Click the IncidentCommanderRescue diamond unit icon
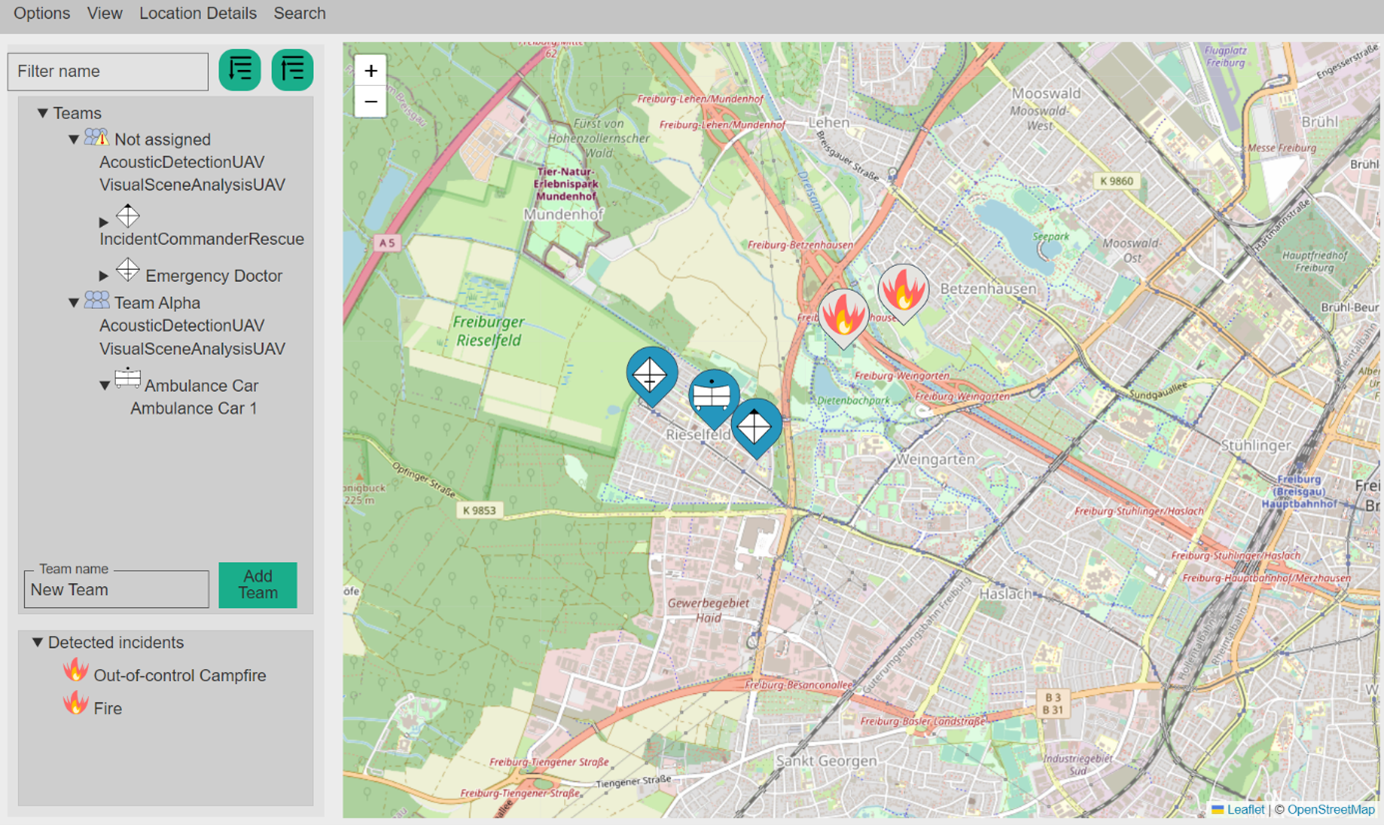 click(x=128, y=215)
